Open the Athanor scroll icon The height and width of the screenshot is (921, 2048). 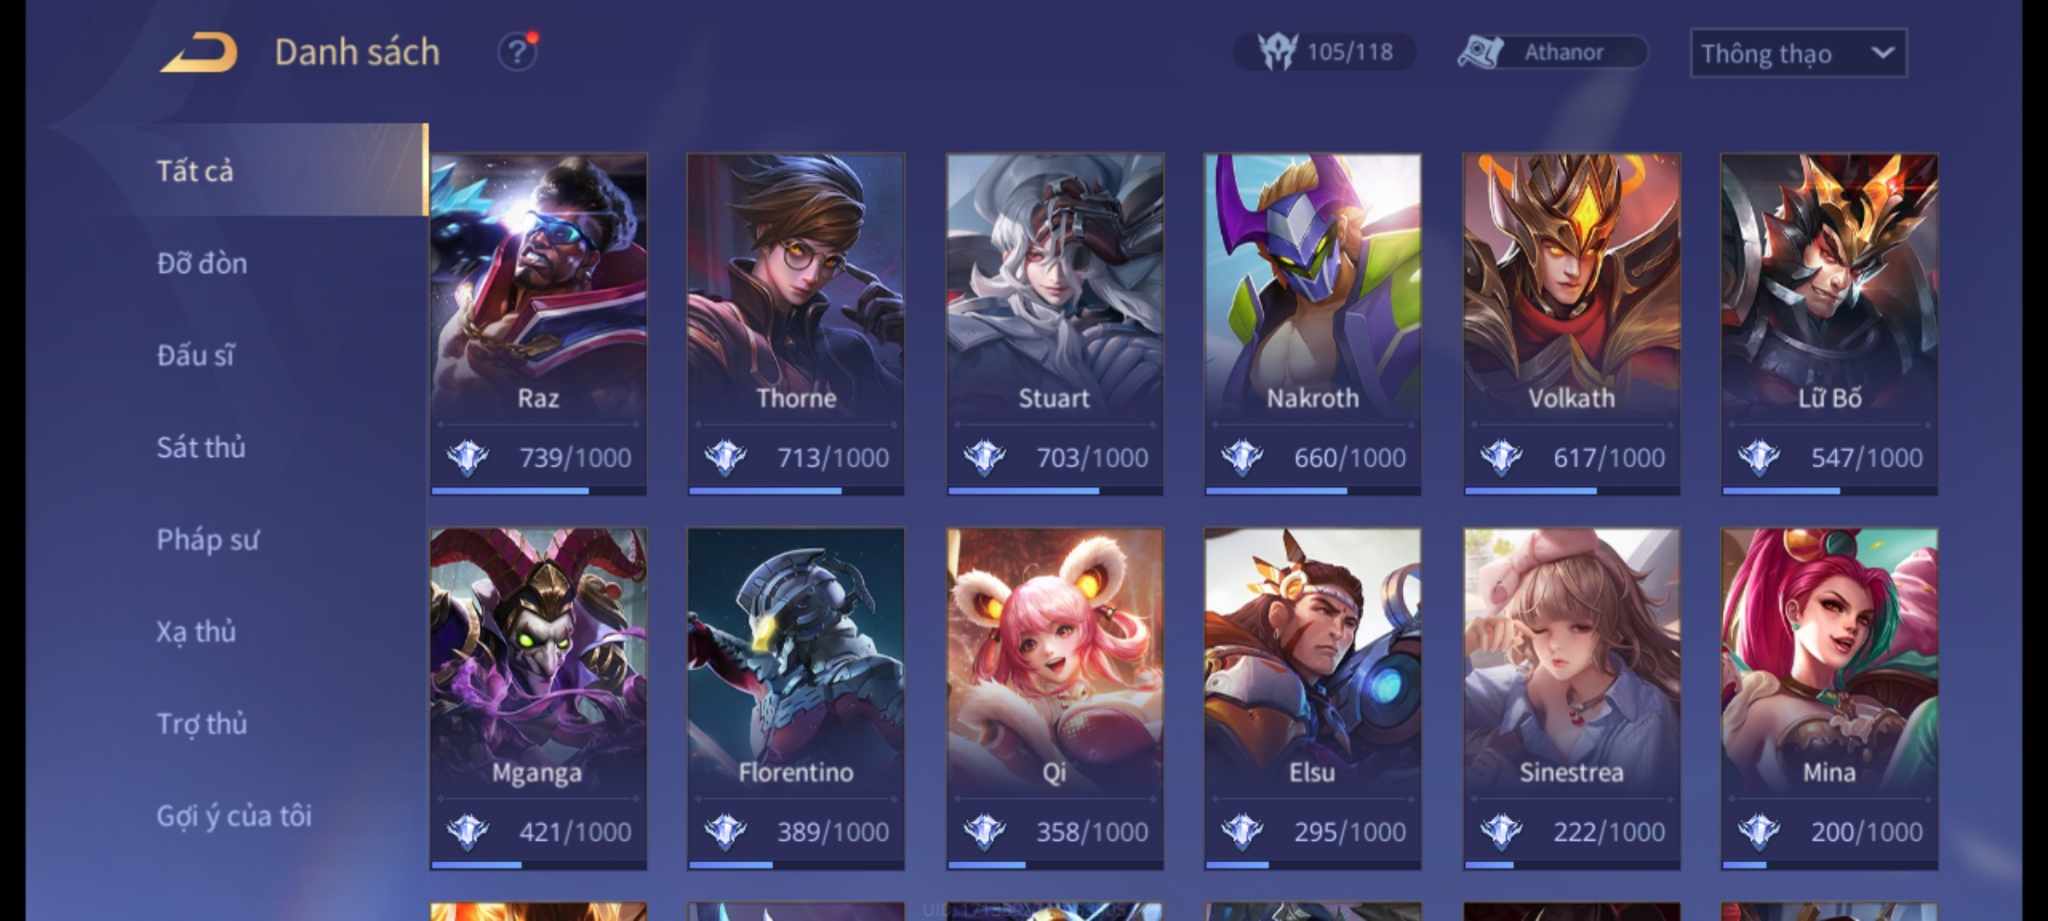point(1480,52)
